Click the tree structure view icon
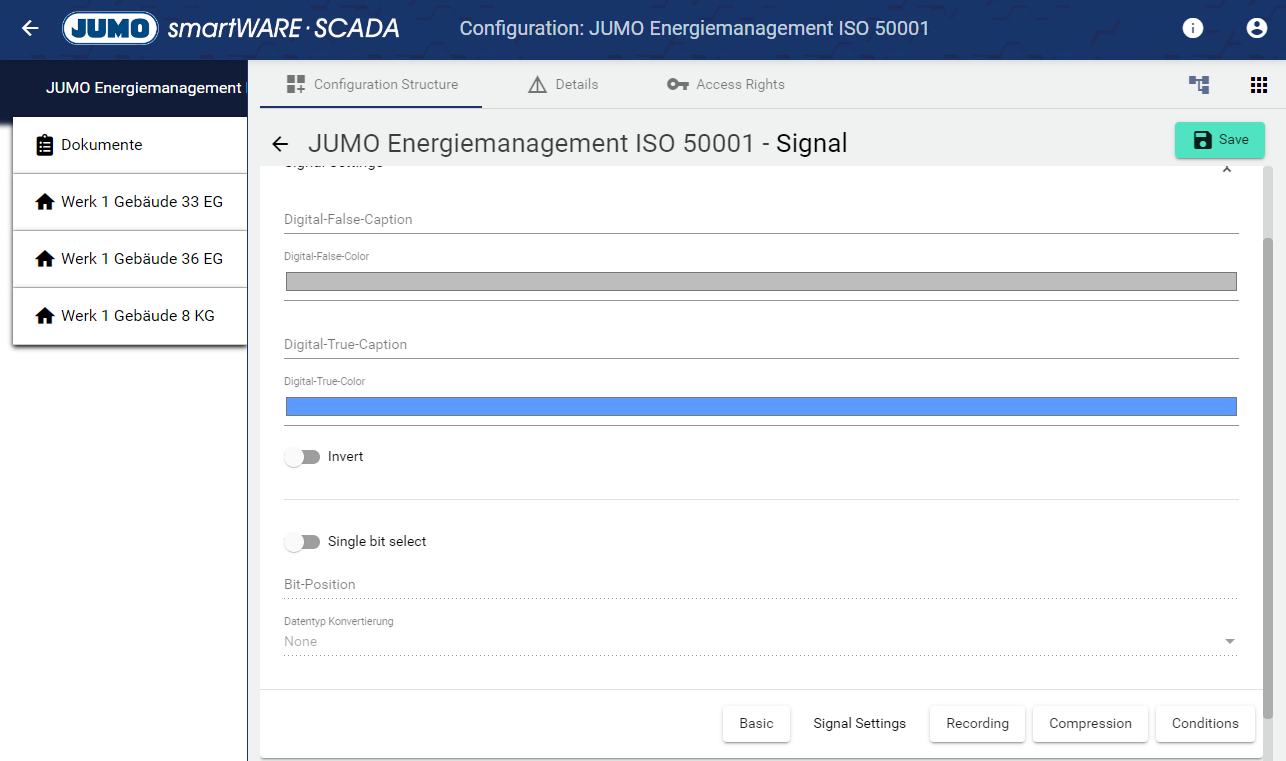This screenshot has height=761, width=1286. click(x=1199, y=85)
